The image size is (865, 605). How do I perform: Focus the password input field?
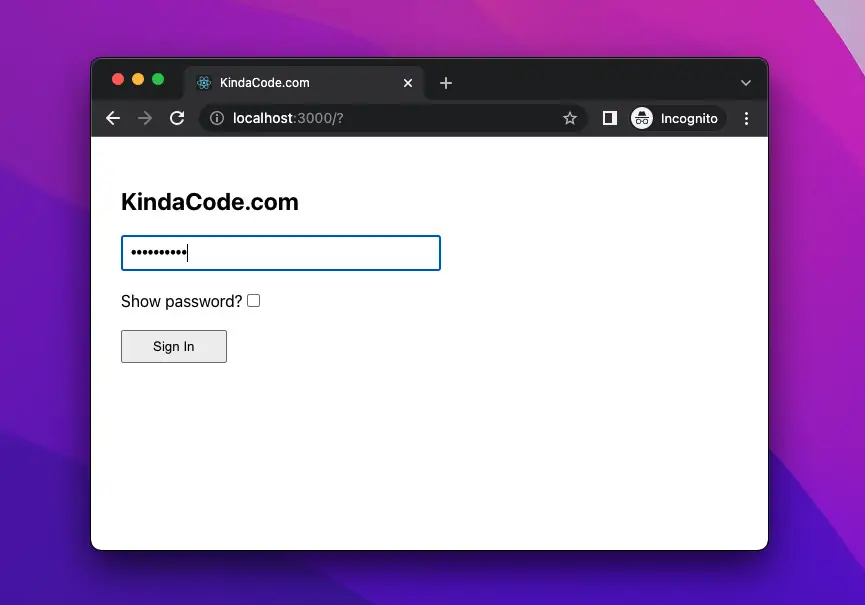281,253
